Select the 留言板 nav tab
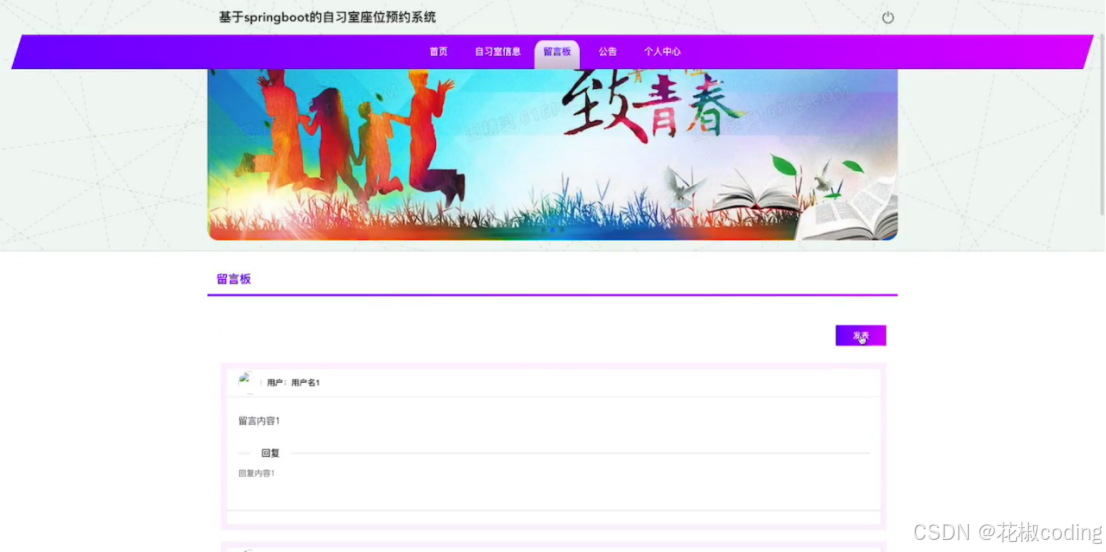 click(x=557, y=53)
